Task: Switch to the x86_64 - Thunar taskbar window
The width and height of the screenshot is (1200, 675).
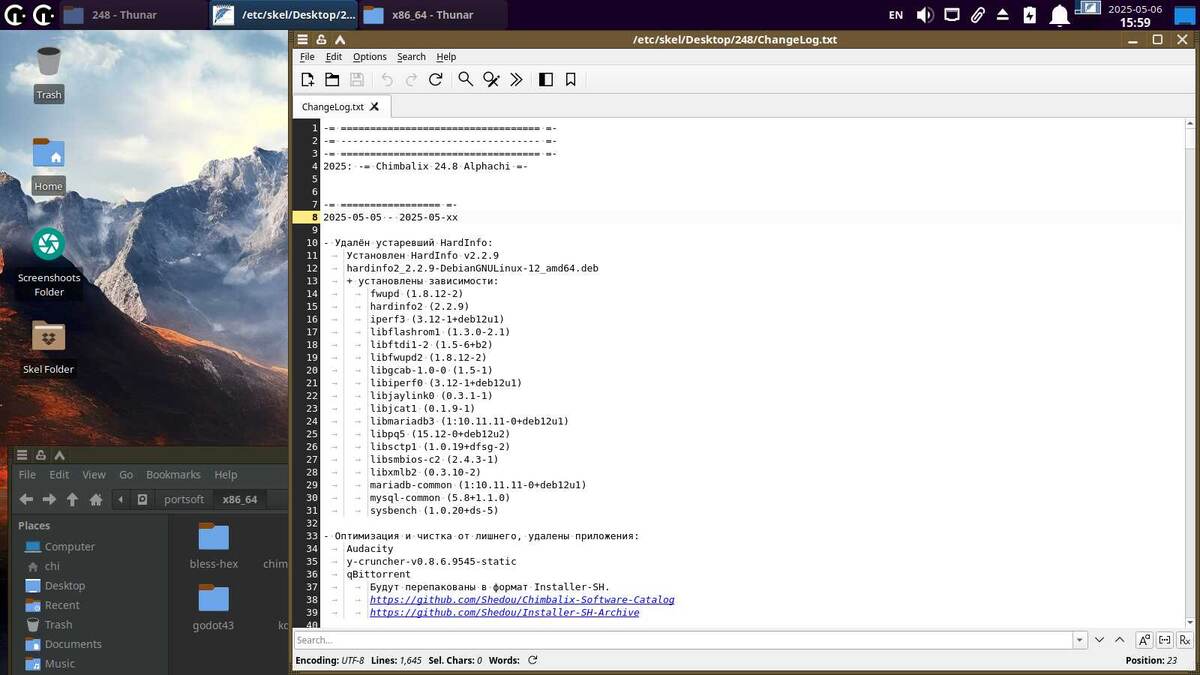Action: tap(432, 15)
